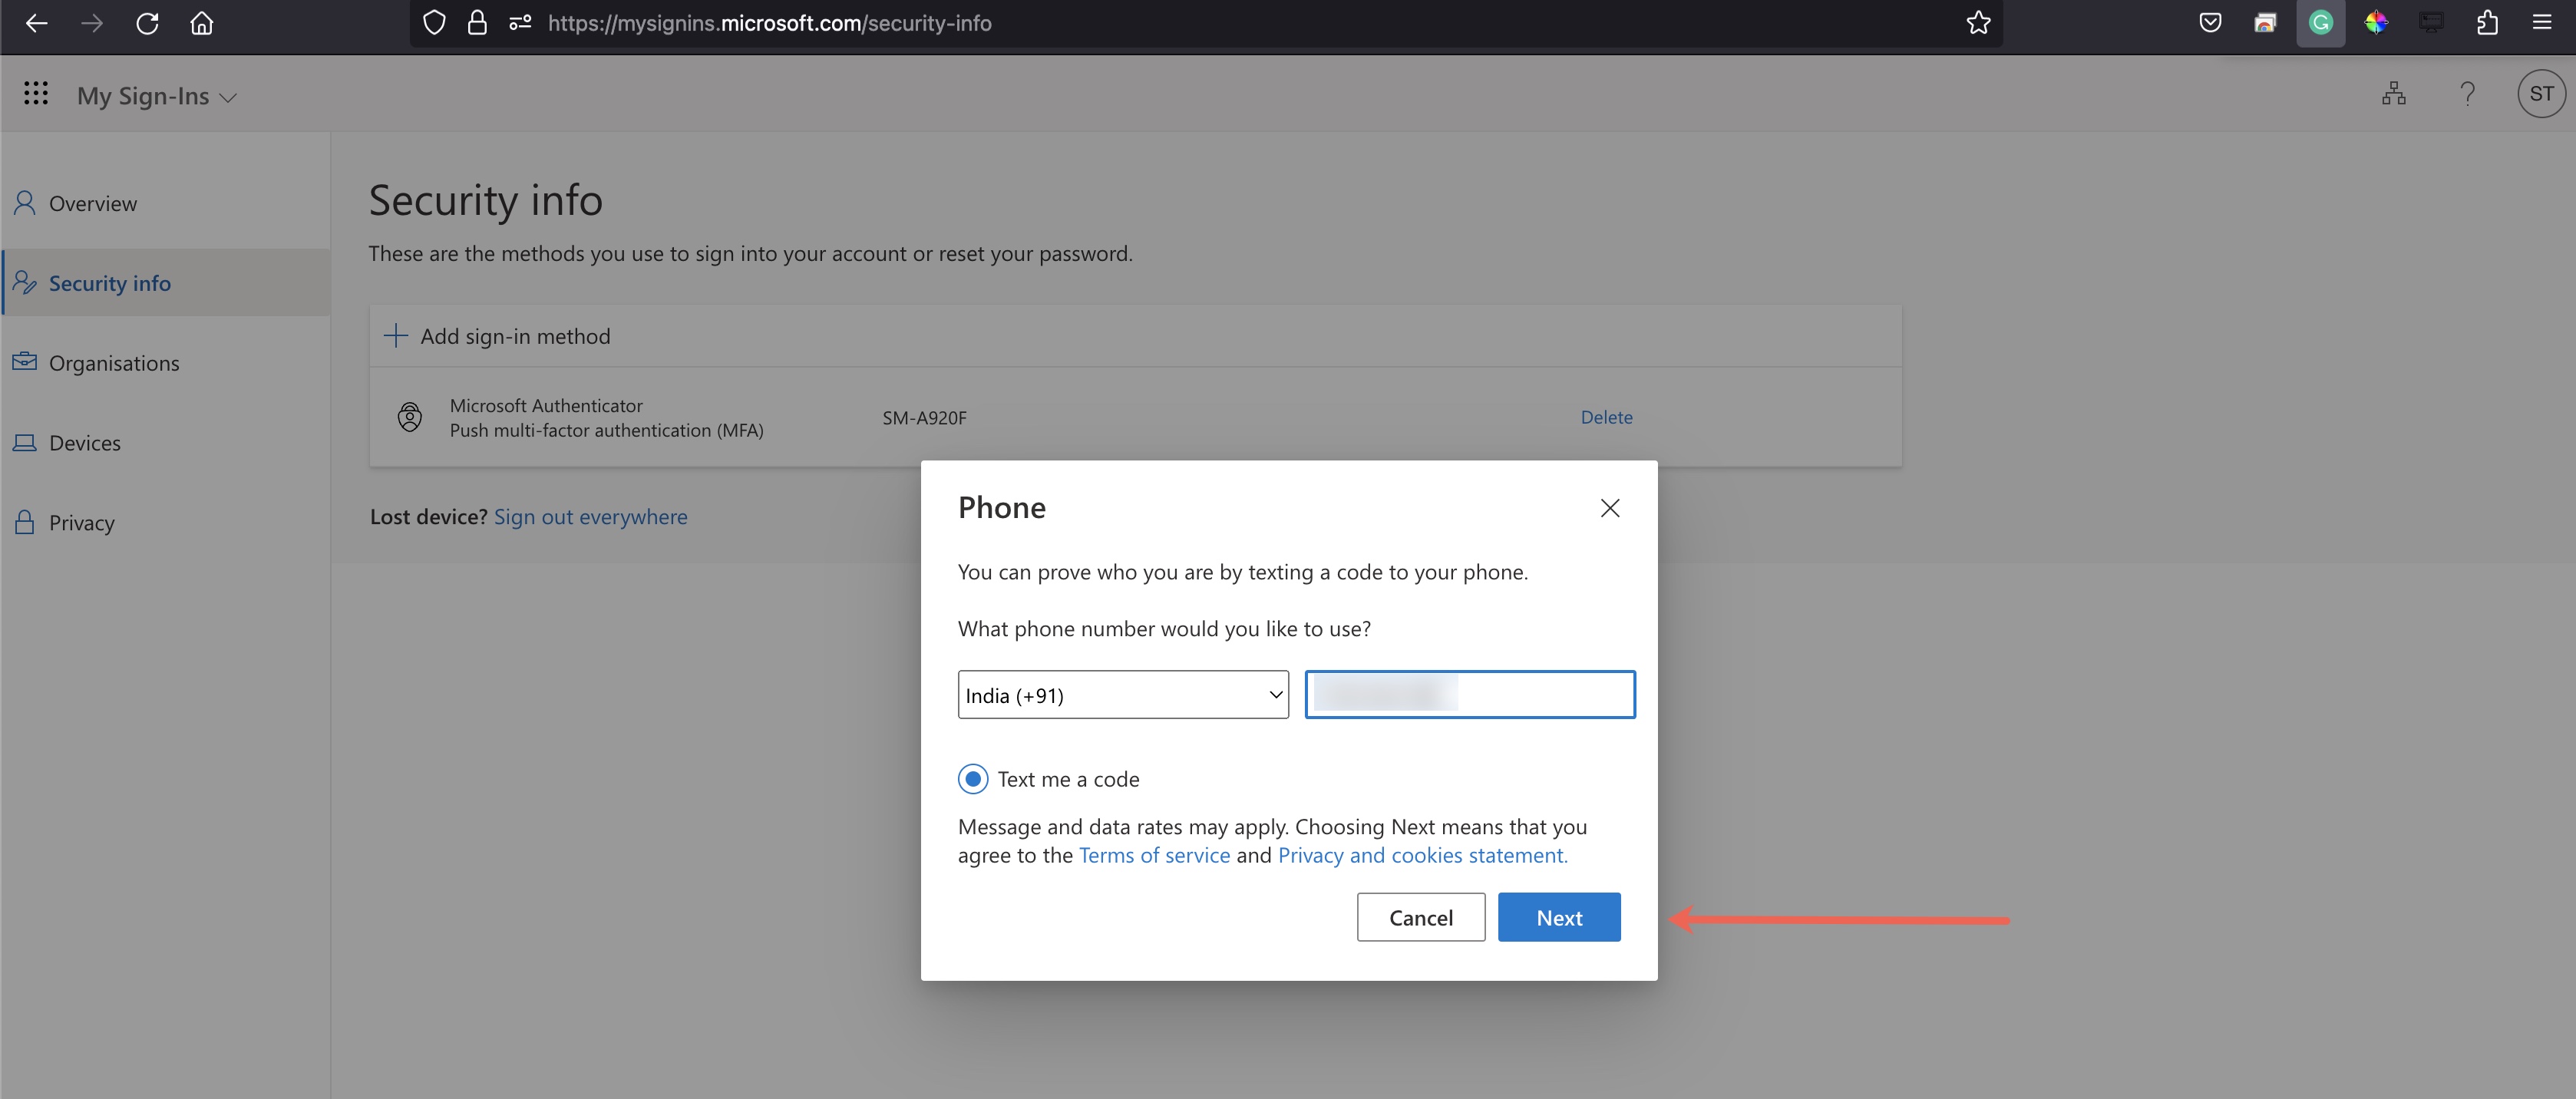Click the Microsoft Authenticator MFA icon
The image size is (2576, 1099).
pos(408,416)
